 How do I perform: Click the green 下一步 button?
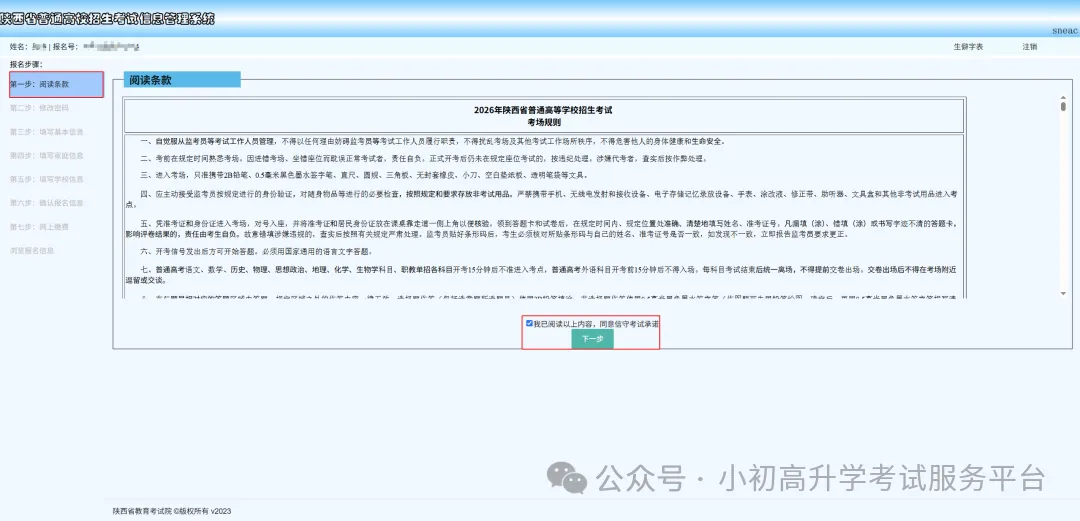pyautogui.click(x=592, y=339)
